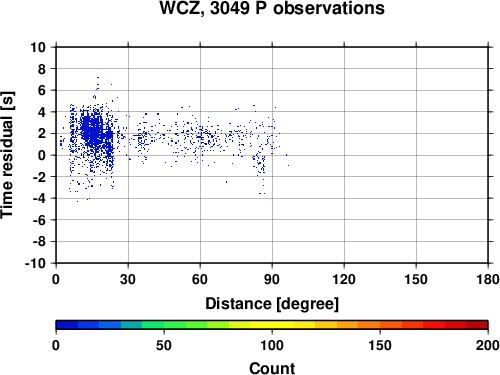The width and height of the screenshot is (500, 375).
Task: Click the colorbar tick label '200'
Action: click(x=488, y=345)
